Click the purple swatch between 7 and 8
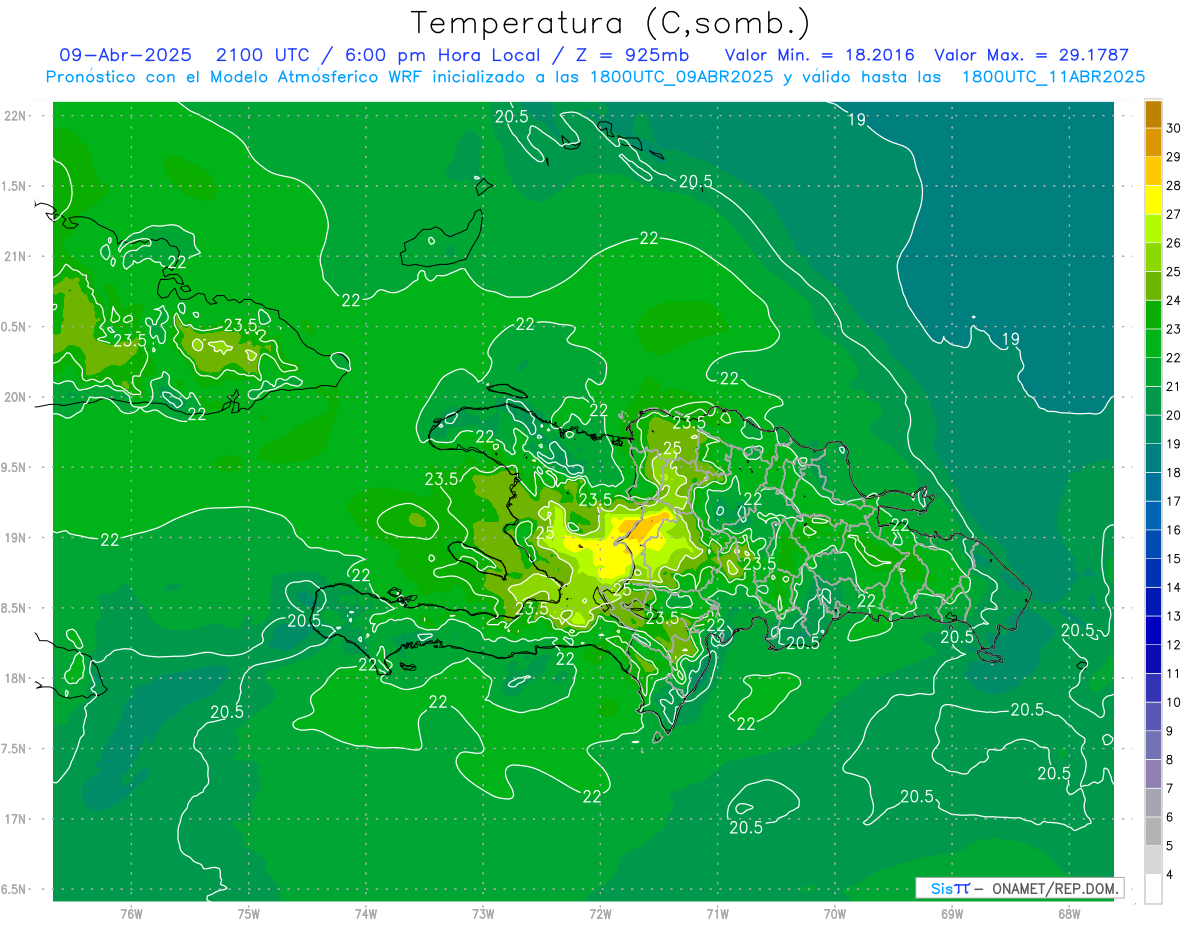 [x=1153, y=774]
